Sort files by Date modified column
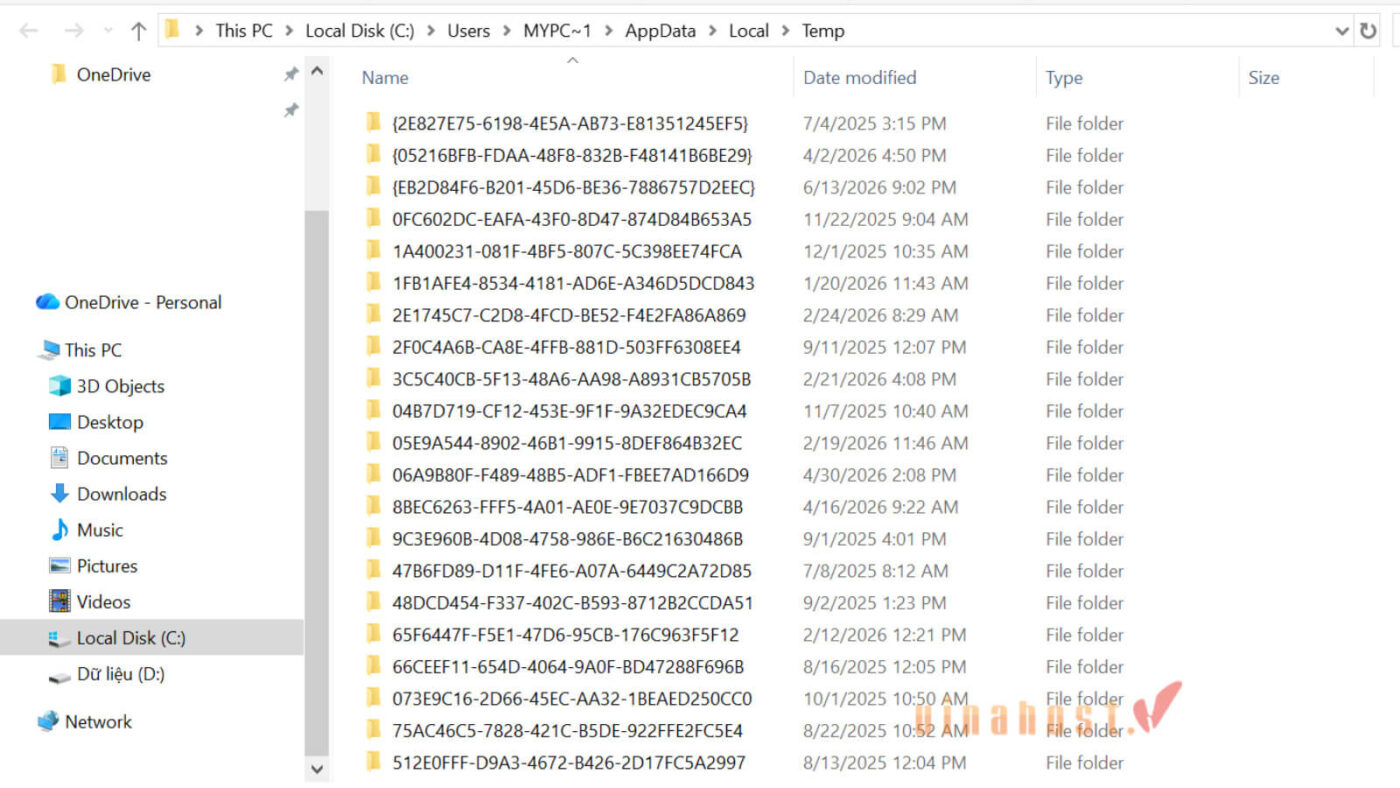 pyautogui.click(x=860, y=77)
